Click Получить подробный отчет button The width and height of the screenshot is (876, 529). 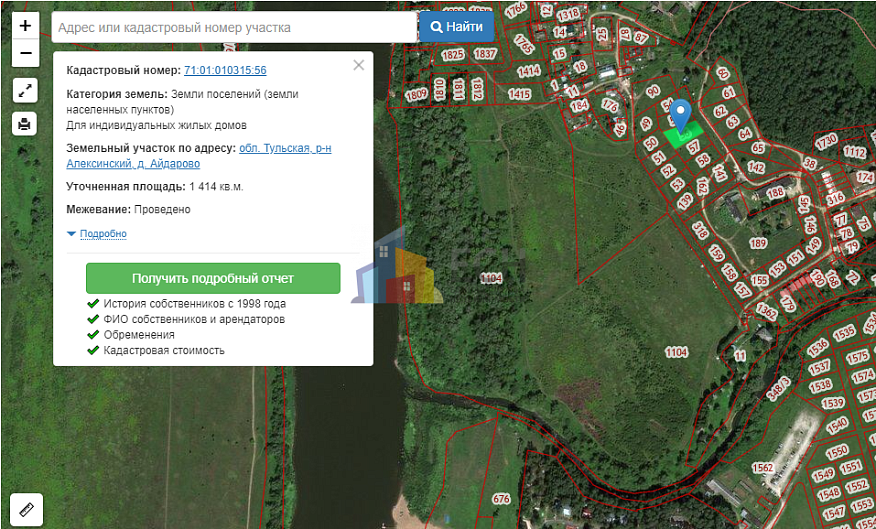pyautogui.click(x=213, y=278)
